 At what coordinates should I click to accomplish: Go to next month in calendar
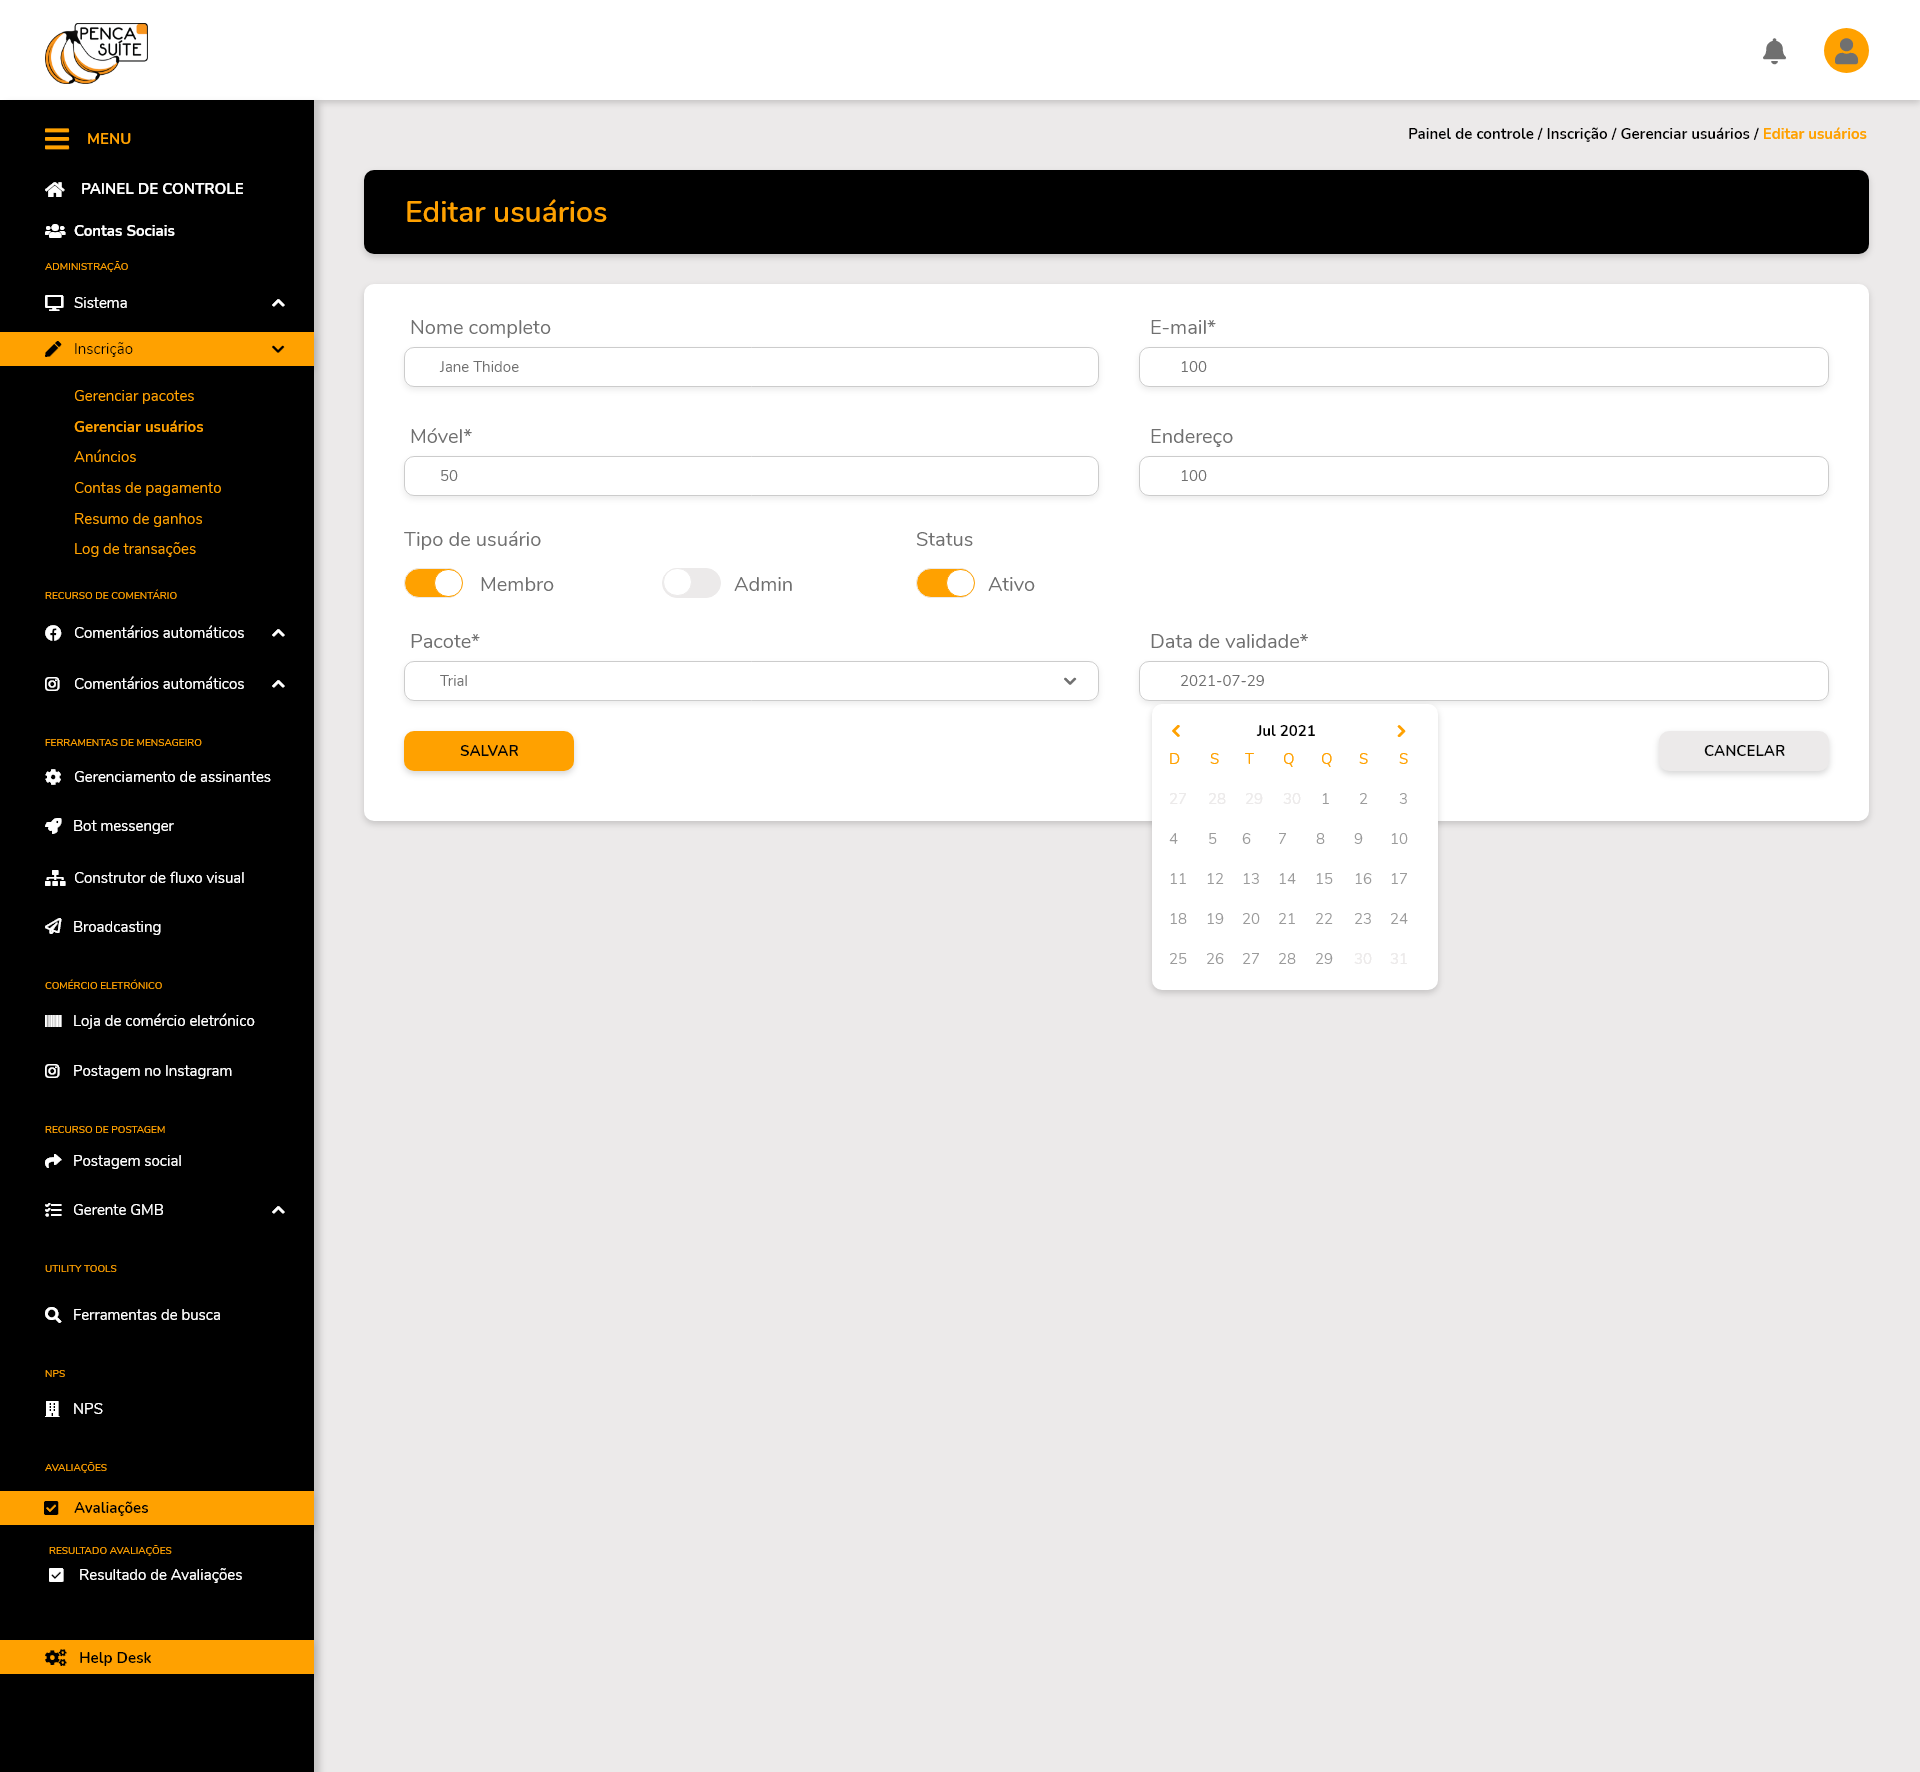tap(1401, 731)
